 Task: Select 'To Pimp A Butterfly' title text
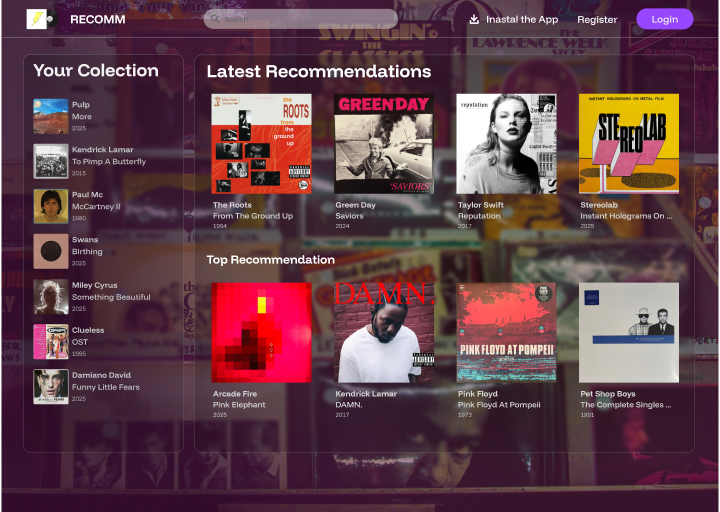pos(109,162)
